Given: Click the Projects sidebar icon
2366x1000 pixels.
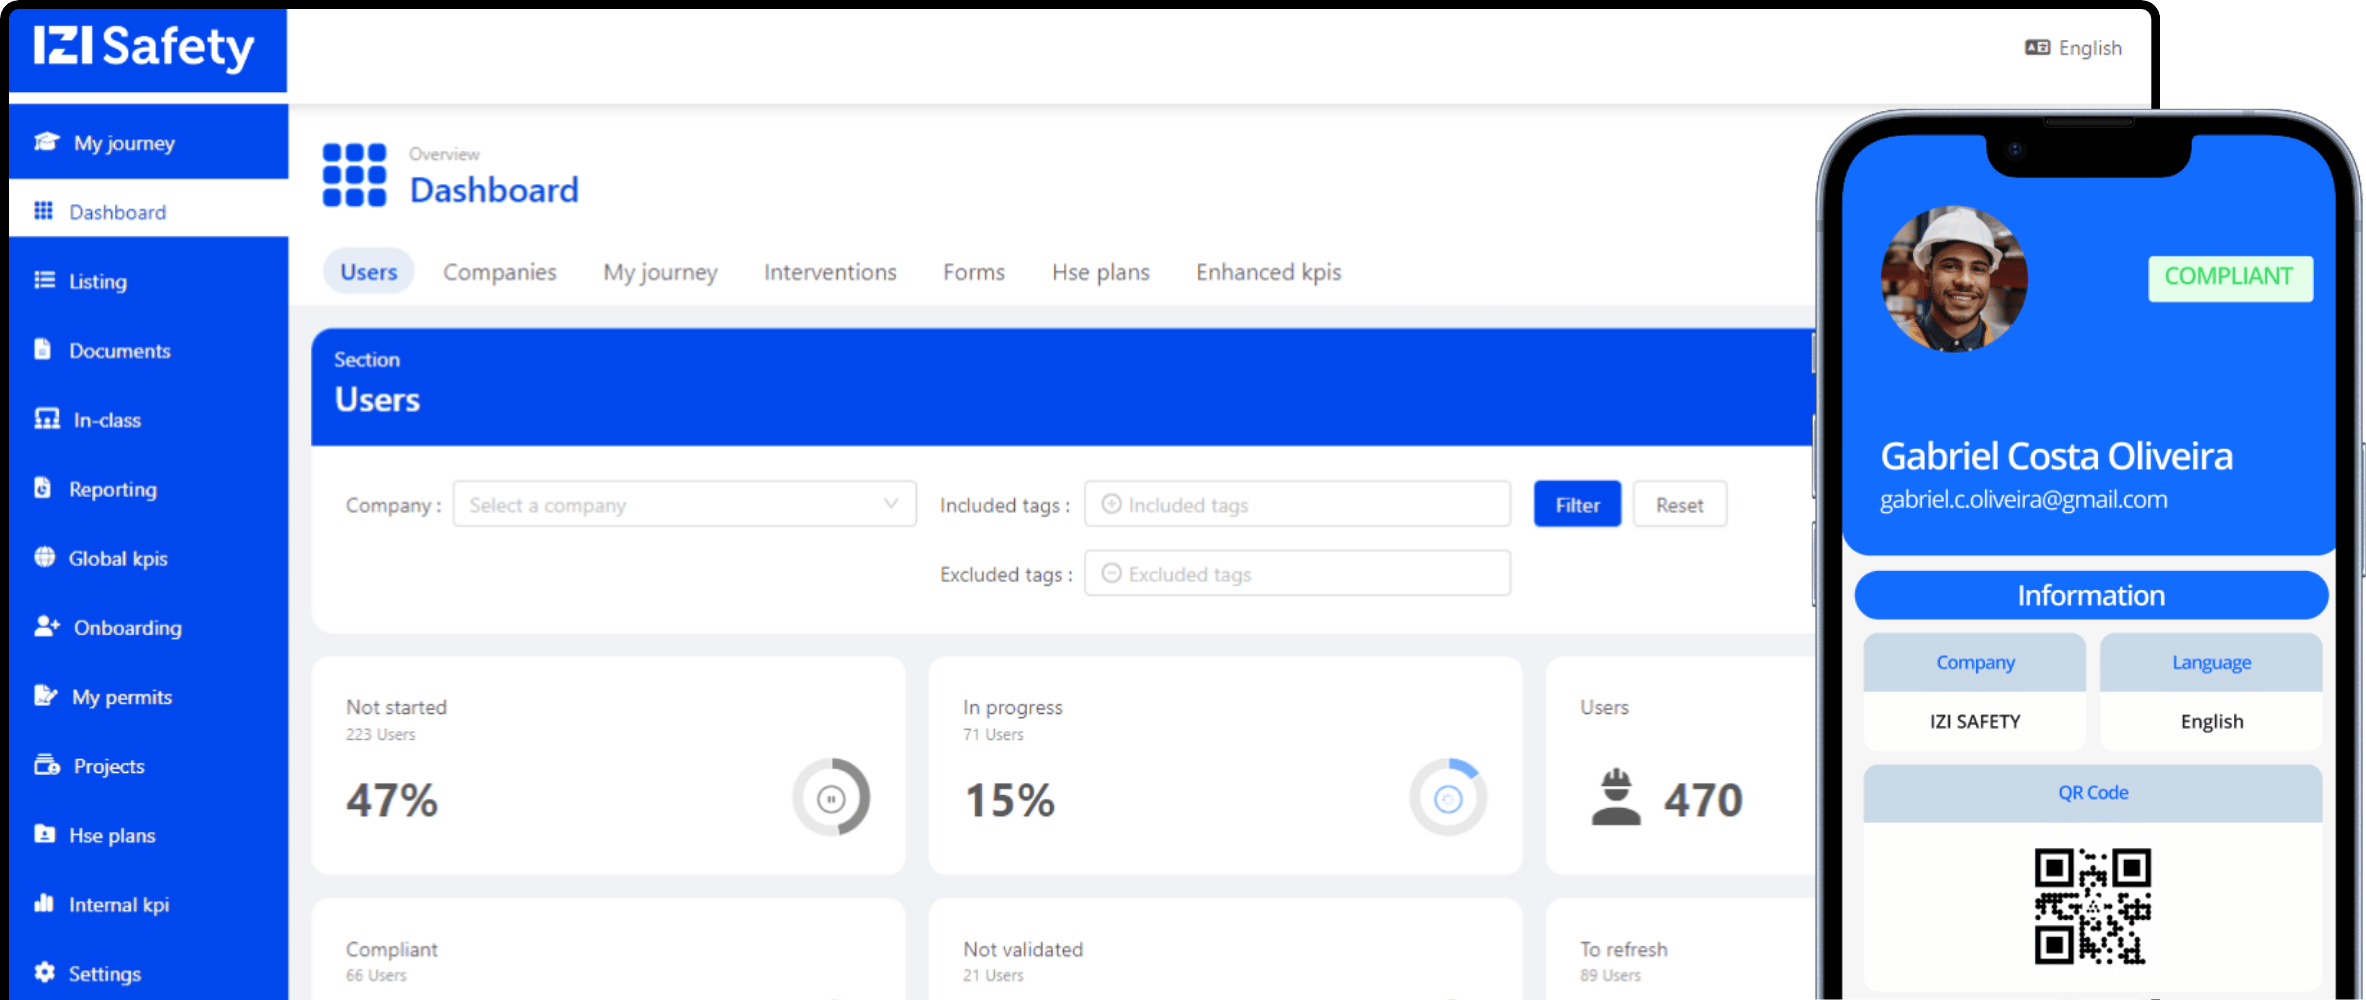Looking at the screenshot, I should pos(47,765).
